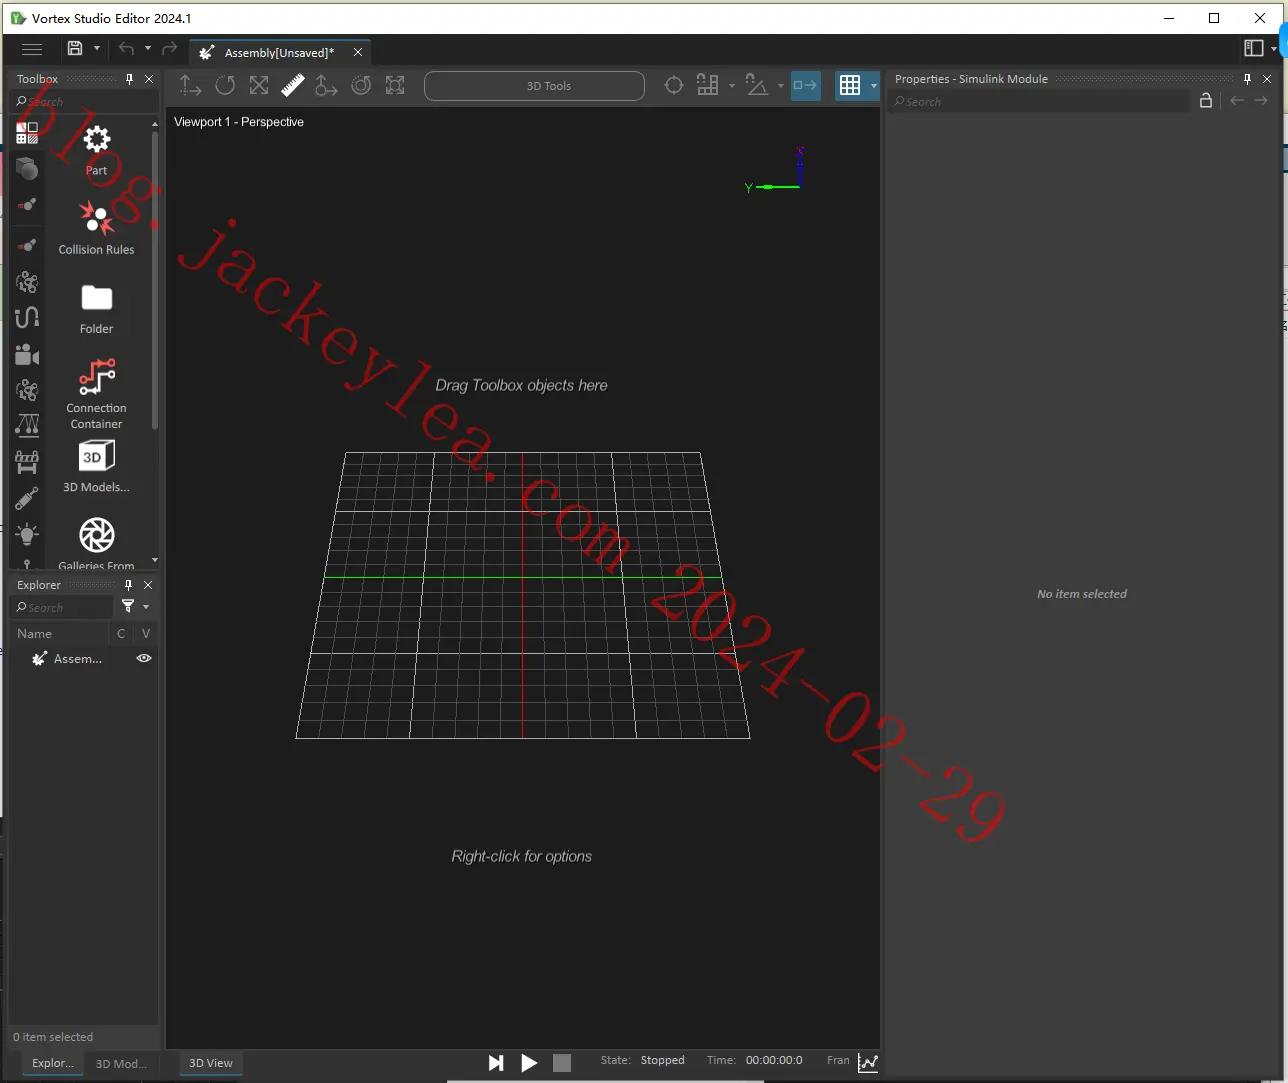Click the Folder toolbox item

(96, 309)
